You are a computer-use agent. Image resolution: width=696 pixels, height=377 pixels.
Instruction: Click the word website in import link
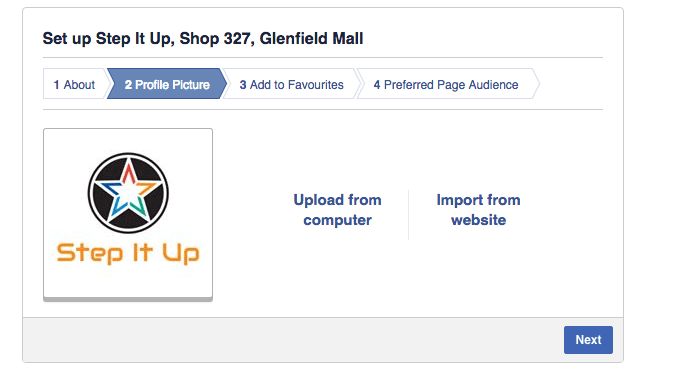[478, 220]
